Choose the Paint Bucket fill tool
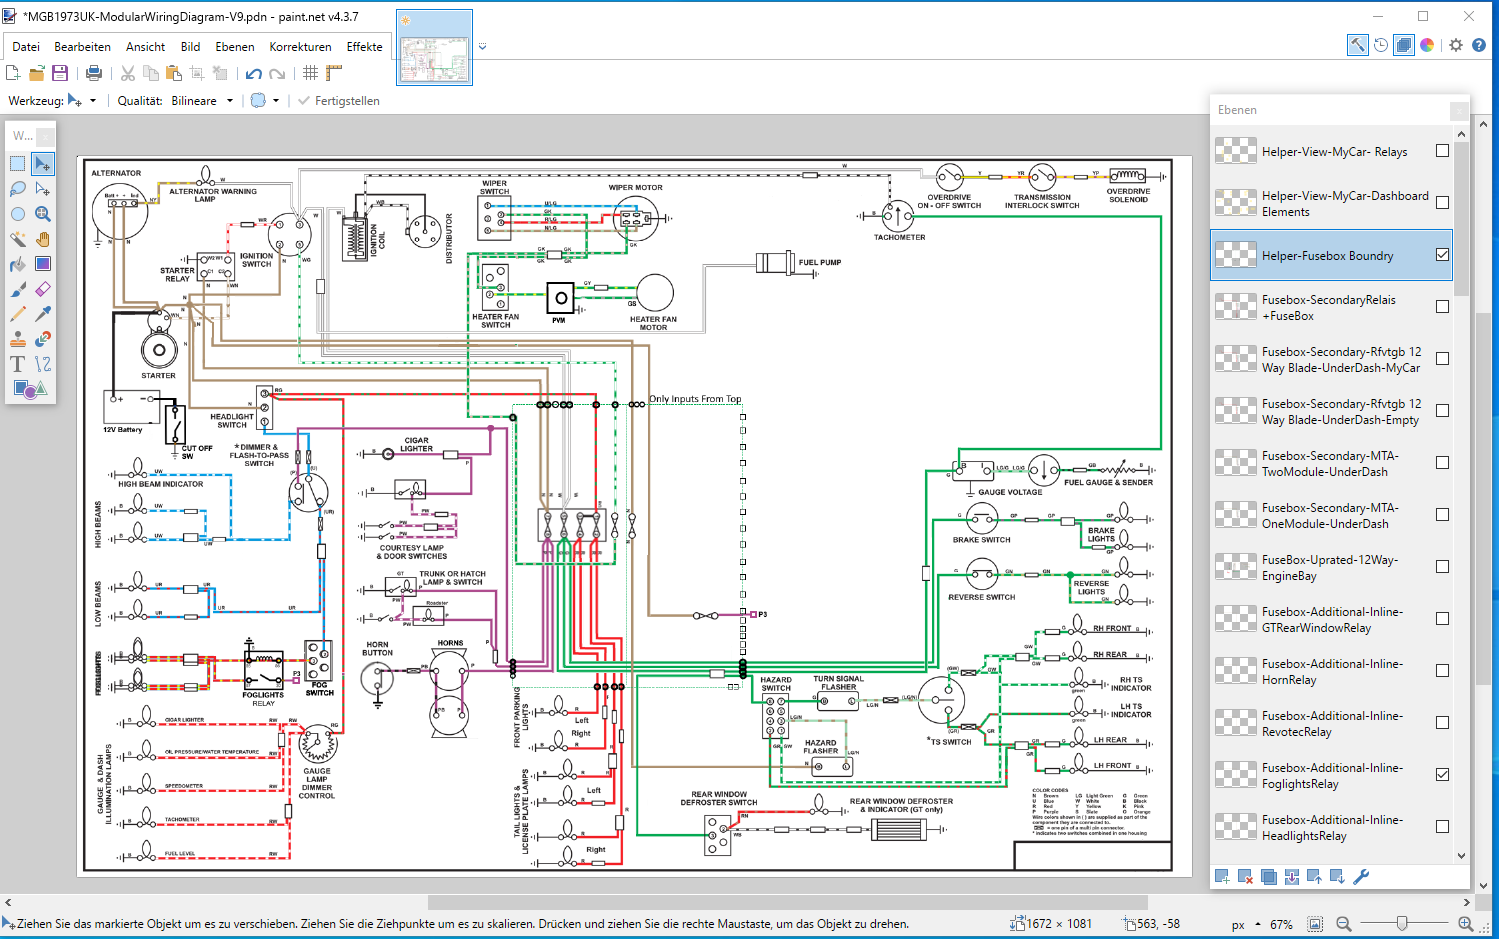The width and height of the screenshot is (1499, 939). (x=18, y=264)
